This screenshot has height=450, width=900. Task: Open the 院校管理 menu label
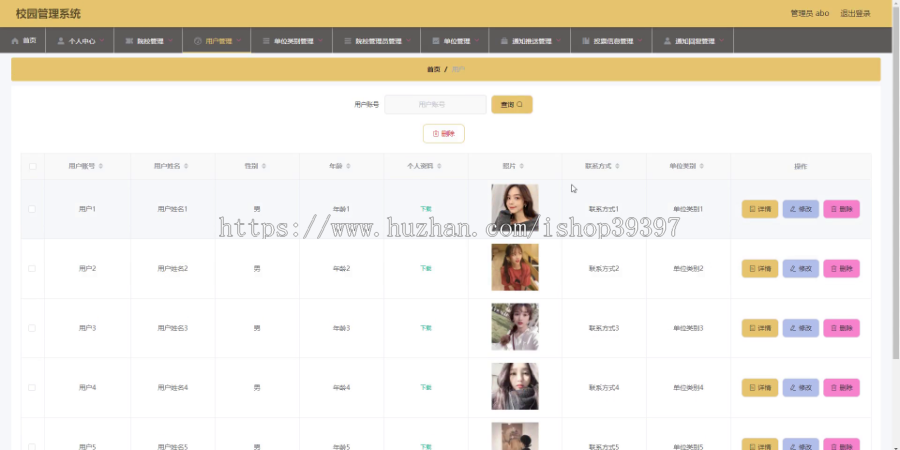(150, 41)
